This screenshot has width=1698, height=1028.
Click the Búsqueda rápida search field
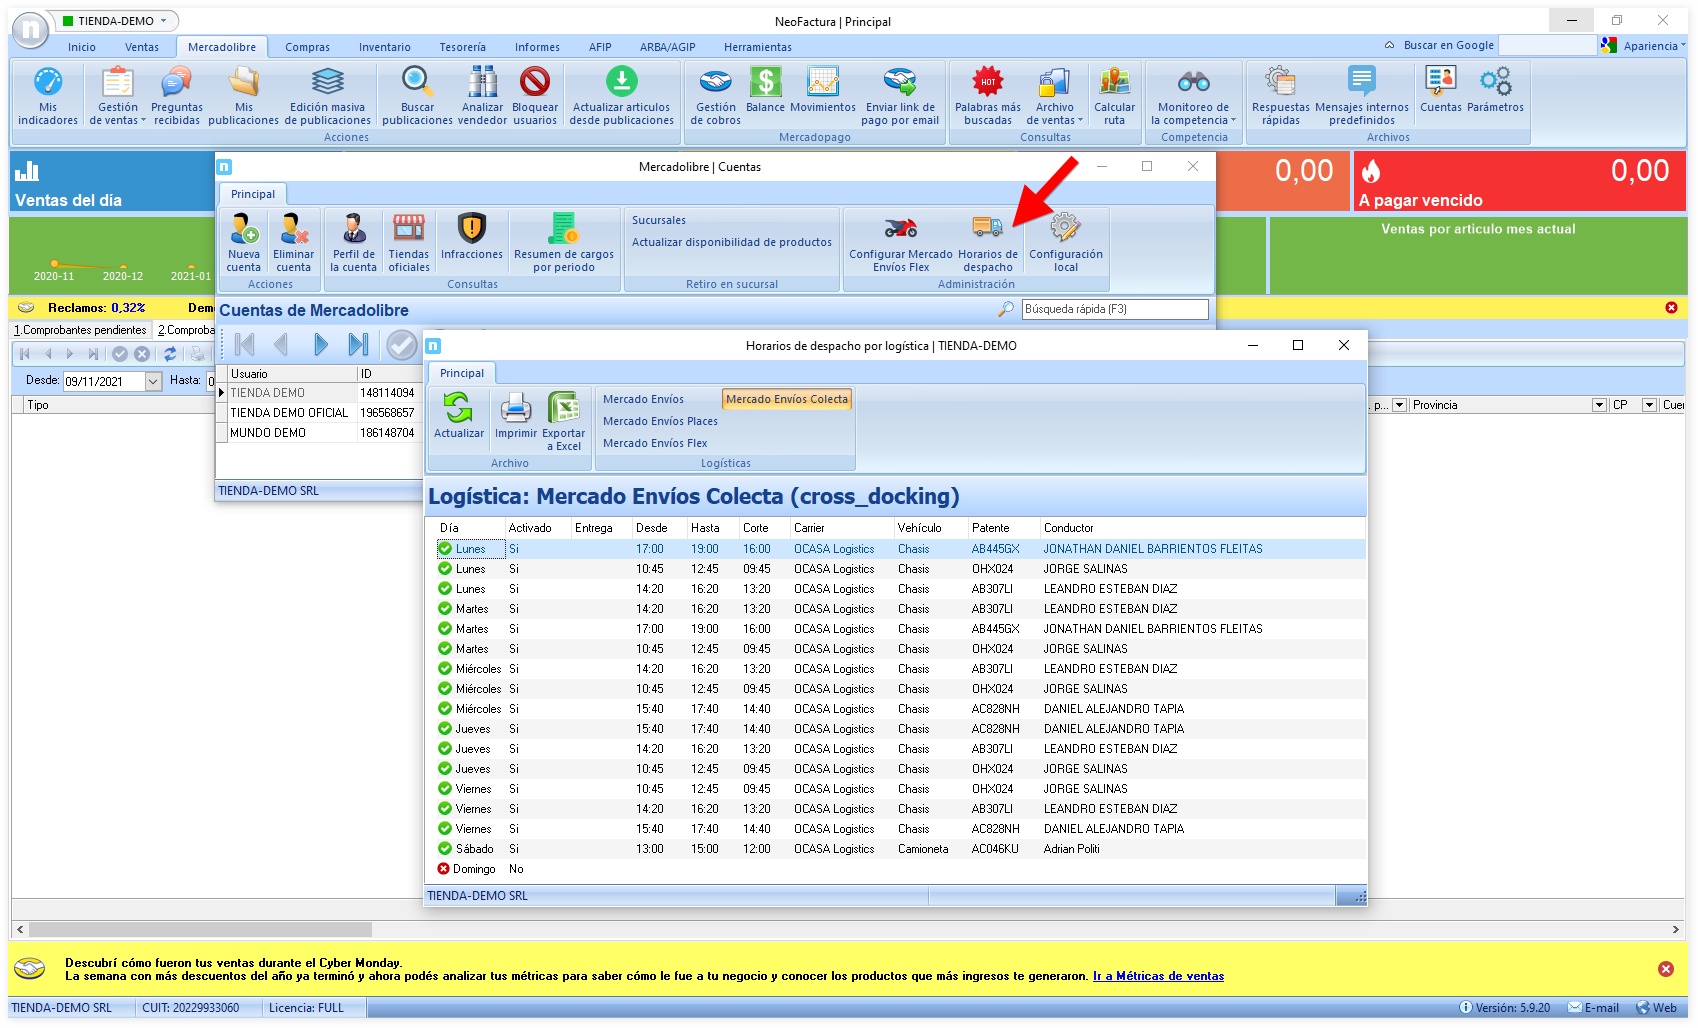pos(1113,309)
